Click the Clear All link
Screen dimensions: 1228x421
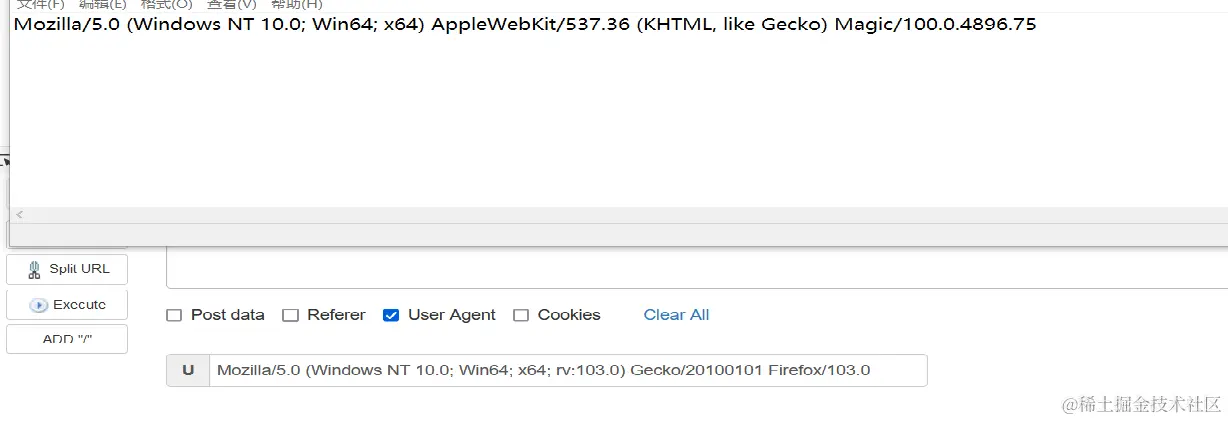coord(676,315)
